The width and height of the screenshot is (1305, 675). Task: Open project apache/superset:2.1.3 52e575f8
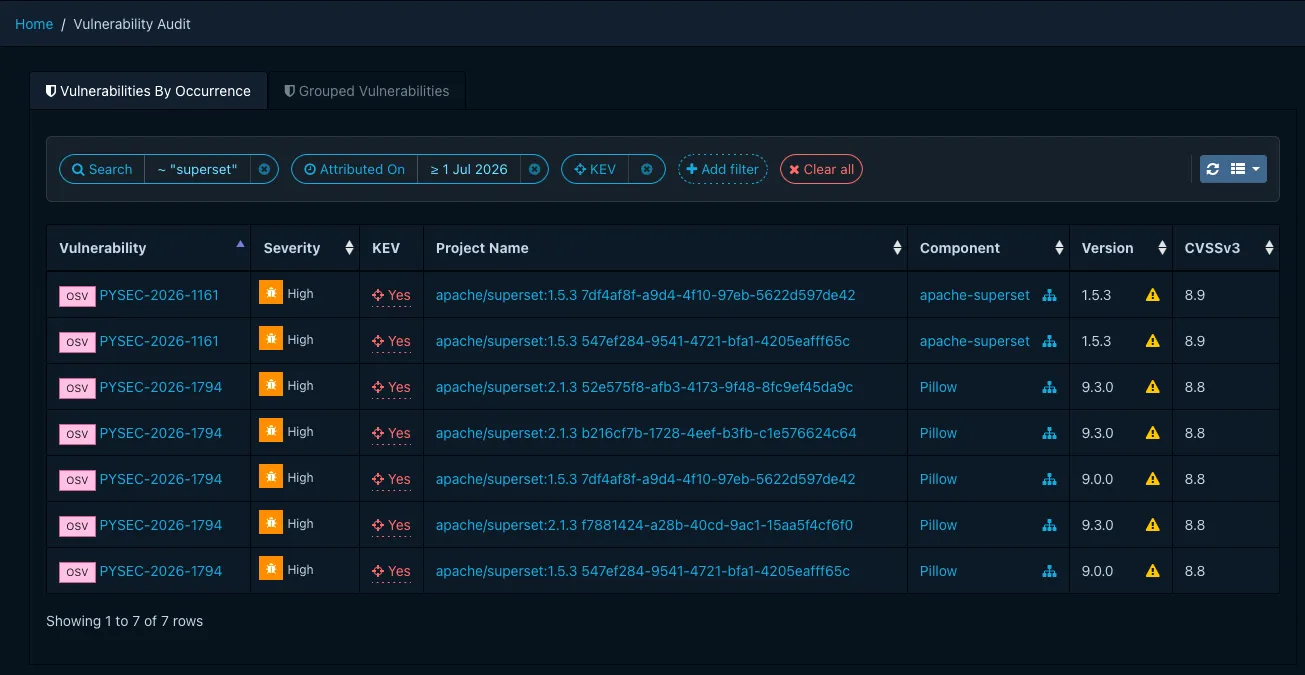tap(644, 387)
